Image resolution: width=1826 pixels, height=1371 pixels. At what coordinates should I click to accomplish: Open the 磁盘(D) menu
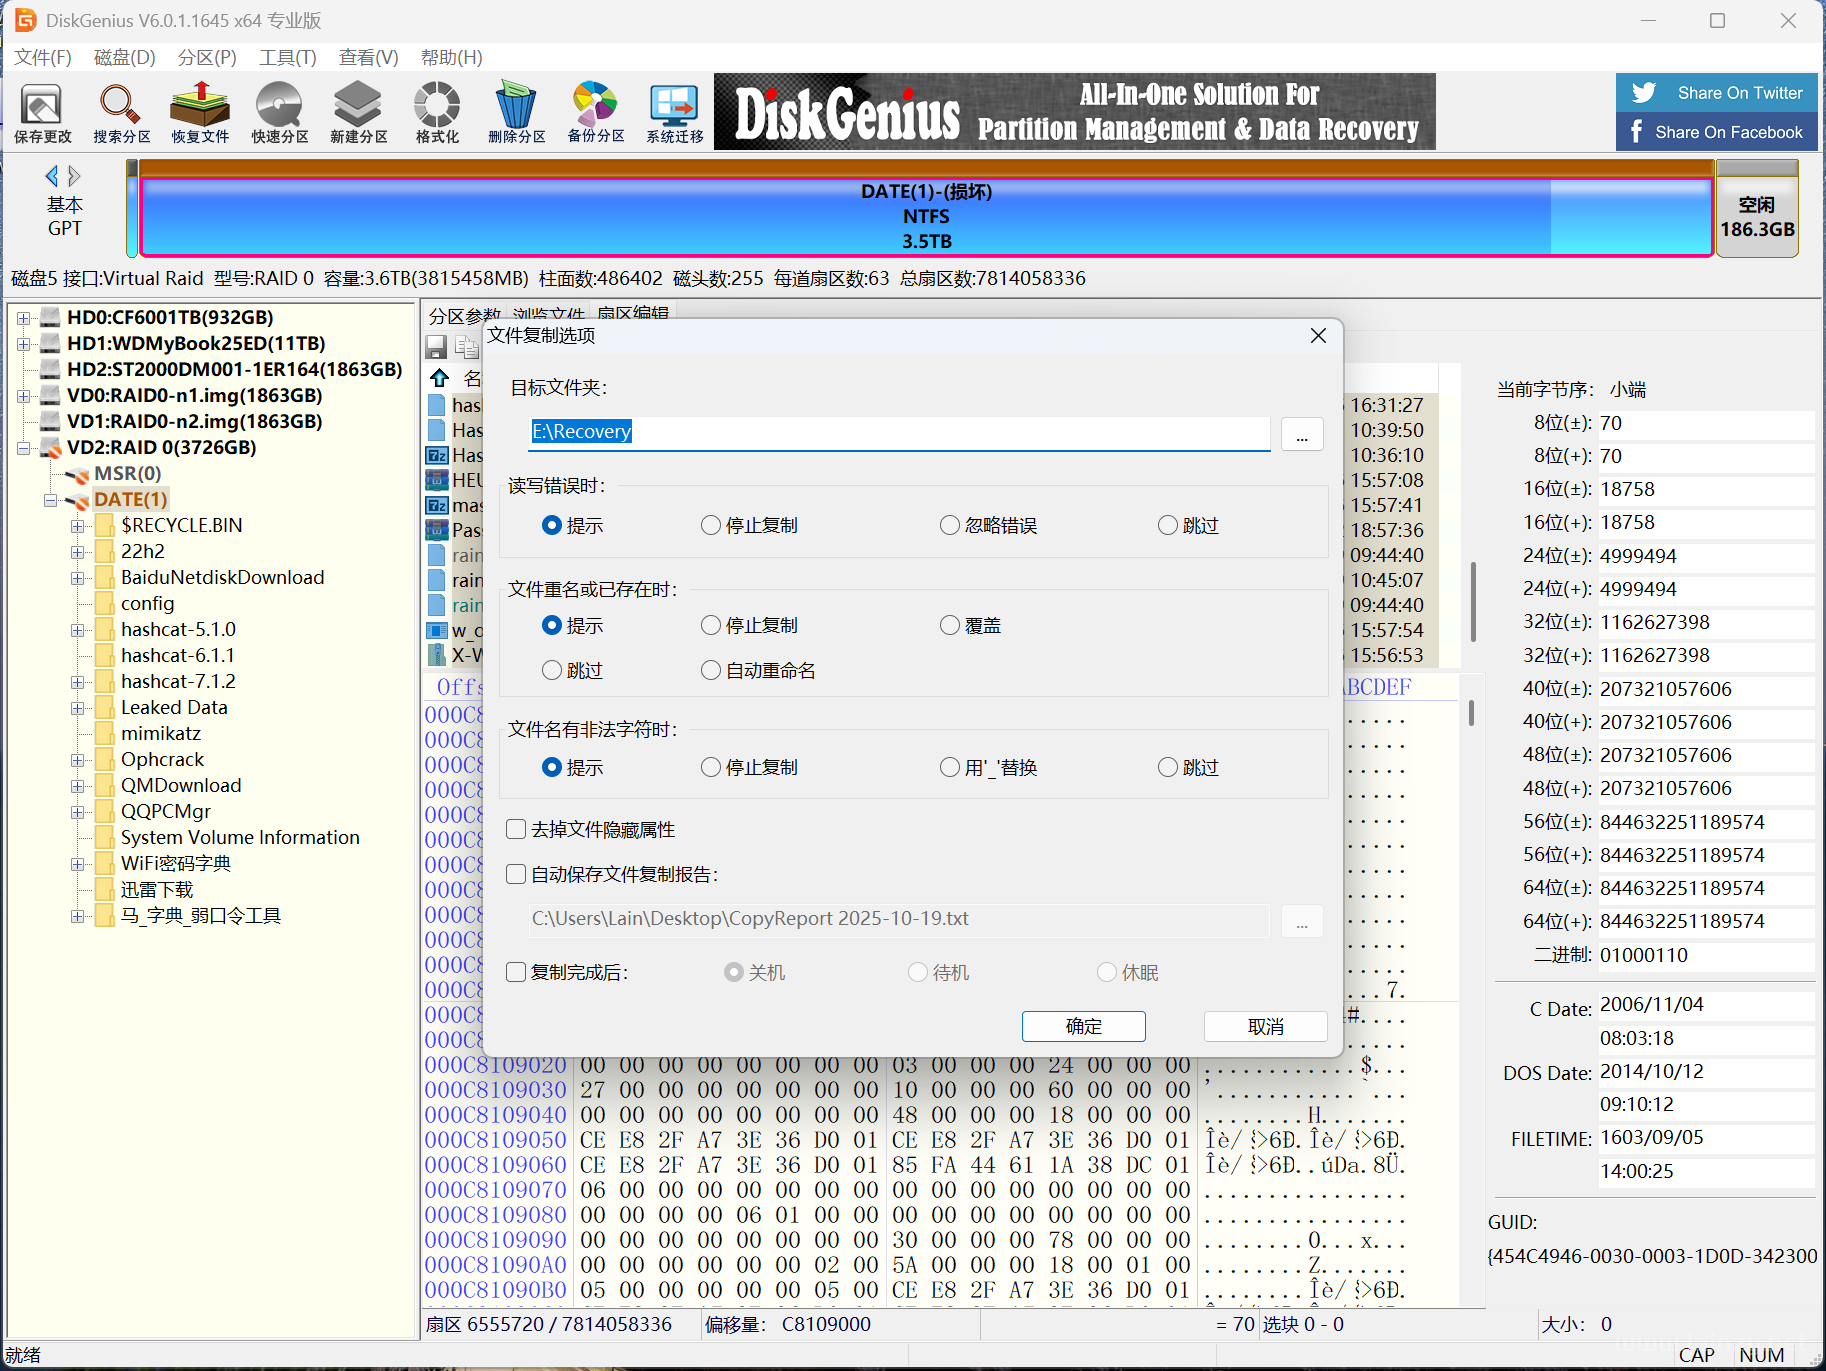pyautogui.click(x=124, y=57)
